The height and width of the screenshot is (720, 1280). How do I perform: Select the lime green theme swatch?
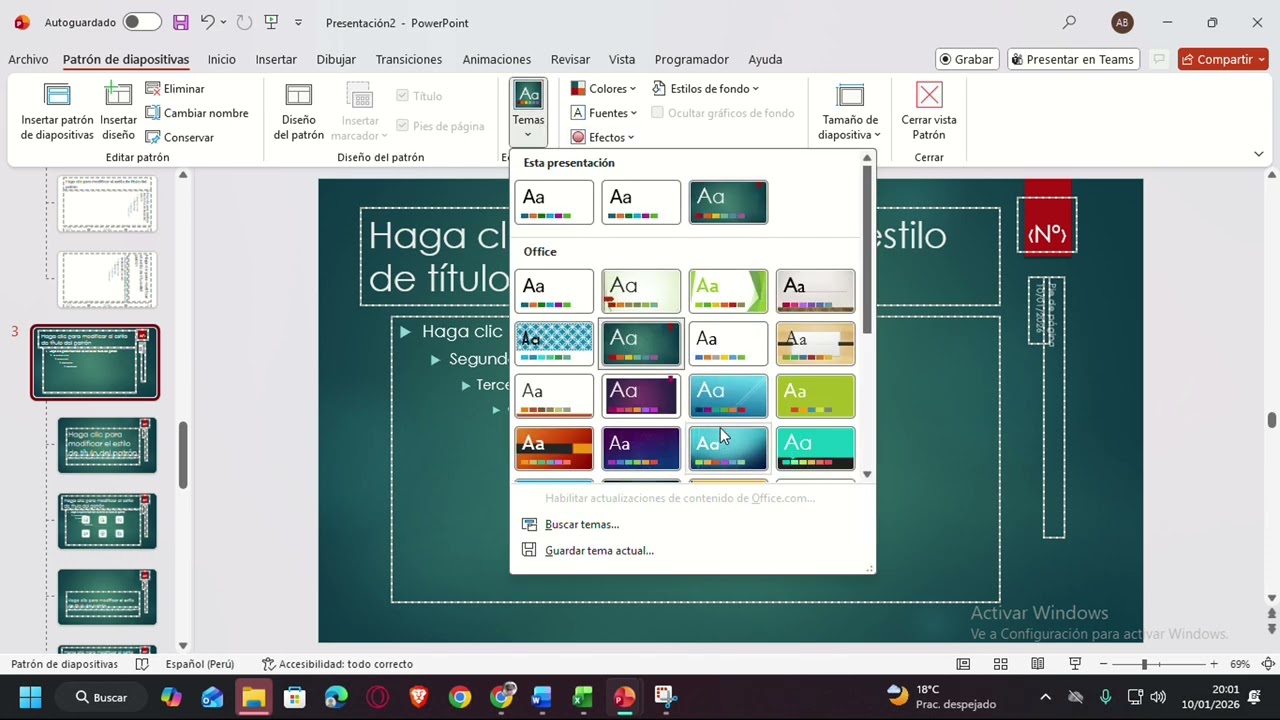click(815, 396)
